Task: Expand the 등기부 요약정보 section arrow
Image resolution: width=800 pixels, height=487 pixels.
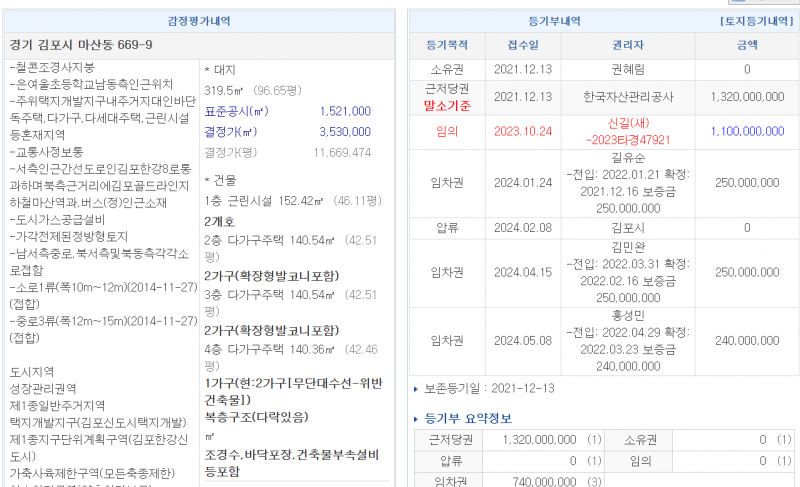Action: pyautogui.click(x=416, y=418)
